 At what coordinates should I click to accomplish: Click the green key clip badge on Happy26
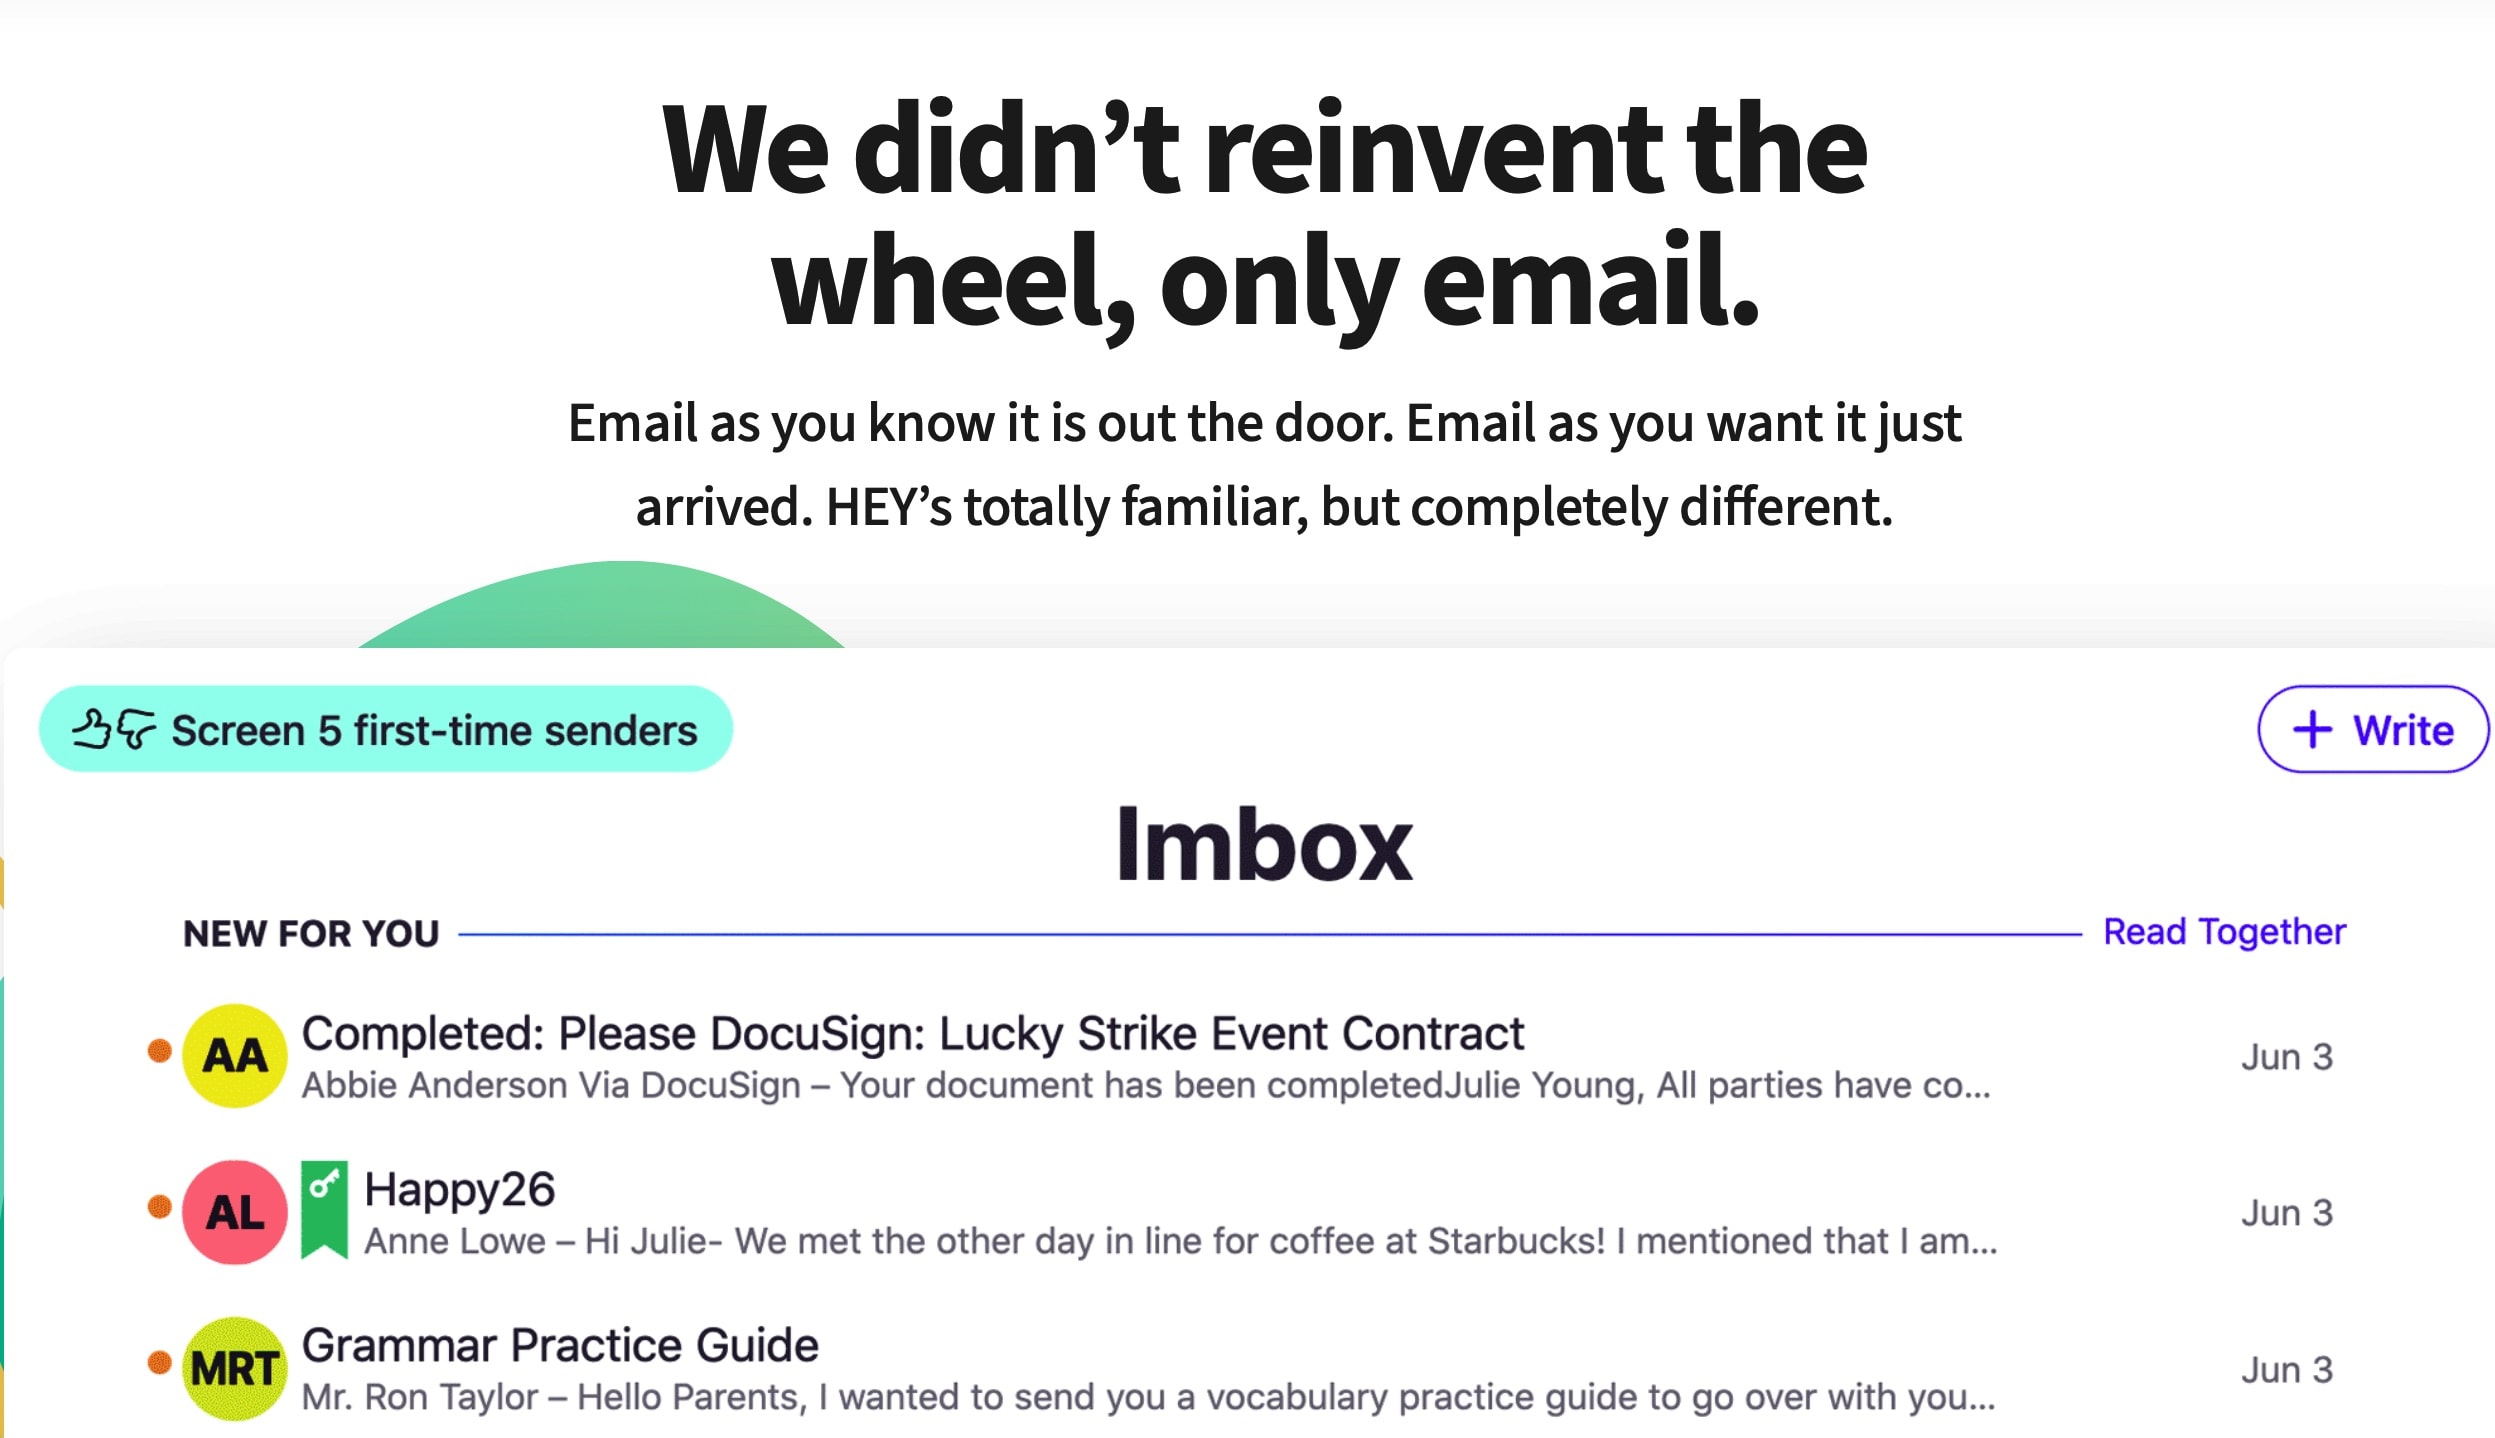click(x=323, y=1210)
